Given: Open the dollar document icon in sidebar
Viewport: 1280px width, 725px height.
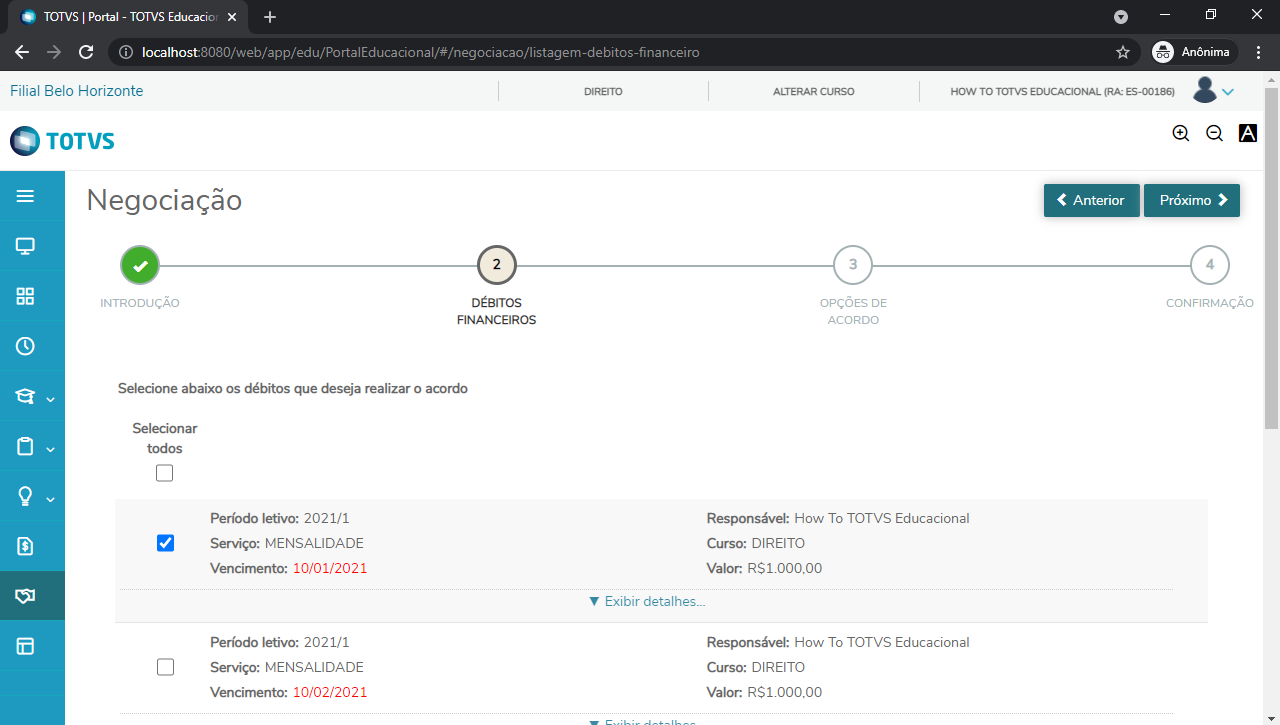Looking at the screenshot, I should pos(25,546).
